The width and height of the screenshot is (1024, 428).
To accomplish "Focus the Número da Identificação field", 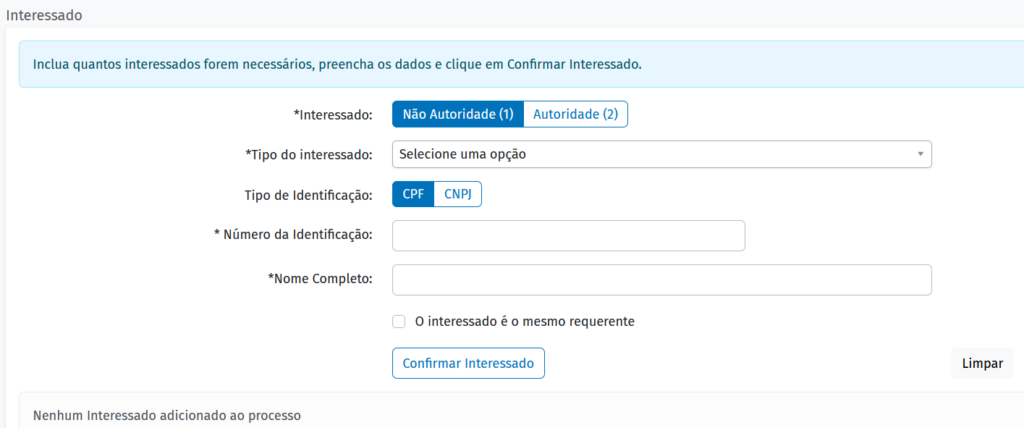I will [568, 235].
